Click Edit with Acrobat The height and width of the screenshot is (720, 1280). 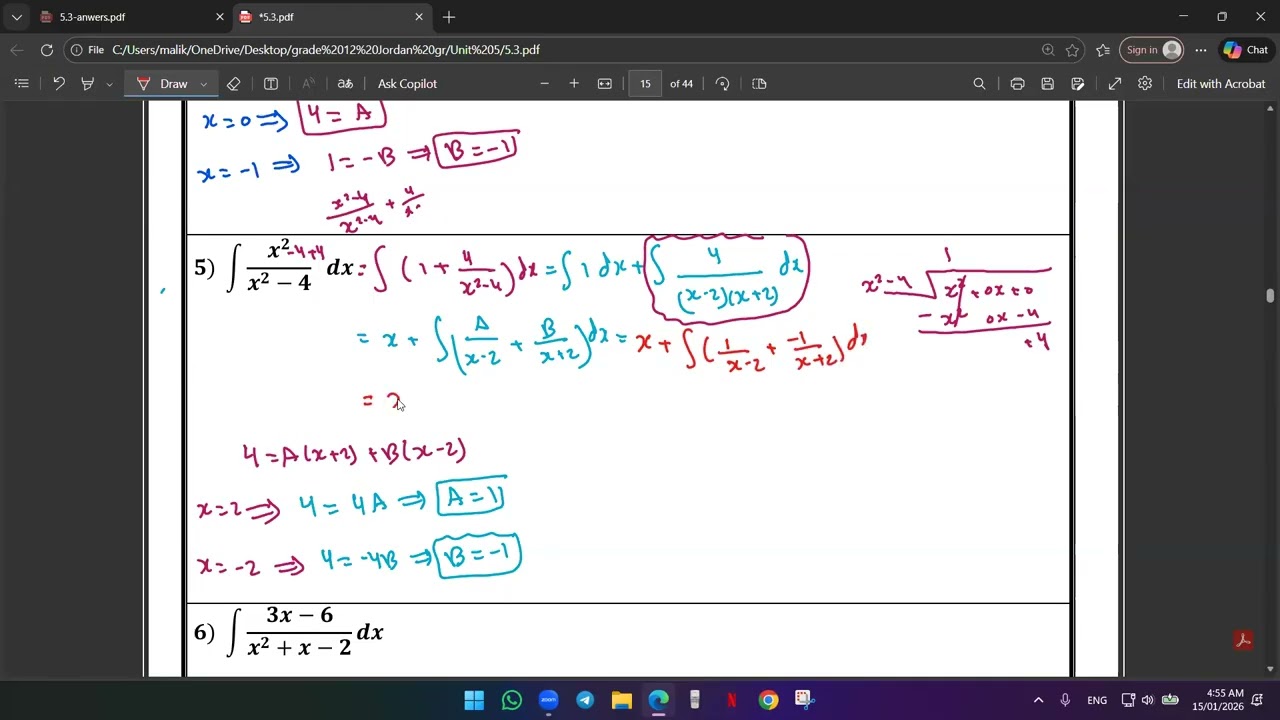(x=1221, y=84)
